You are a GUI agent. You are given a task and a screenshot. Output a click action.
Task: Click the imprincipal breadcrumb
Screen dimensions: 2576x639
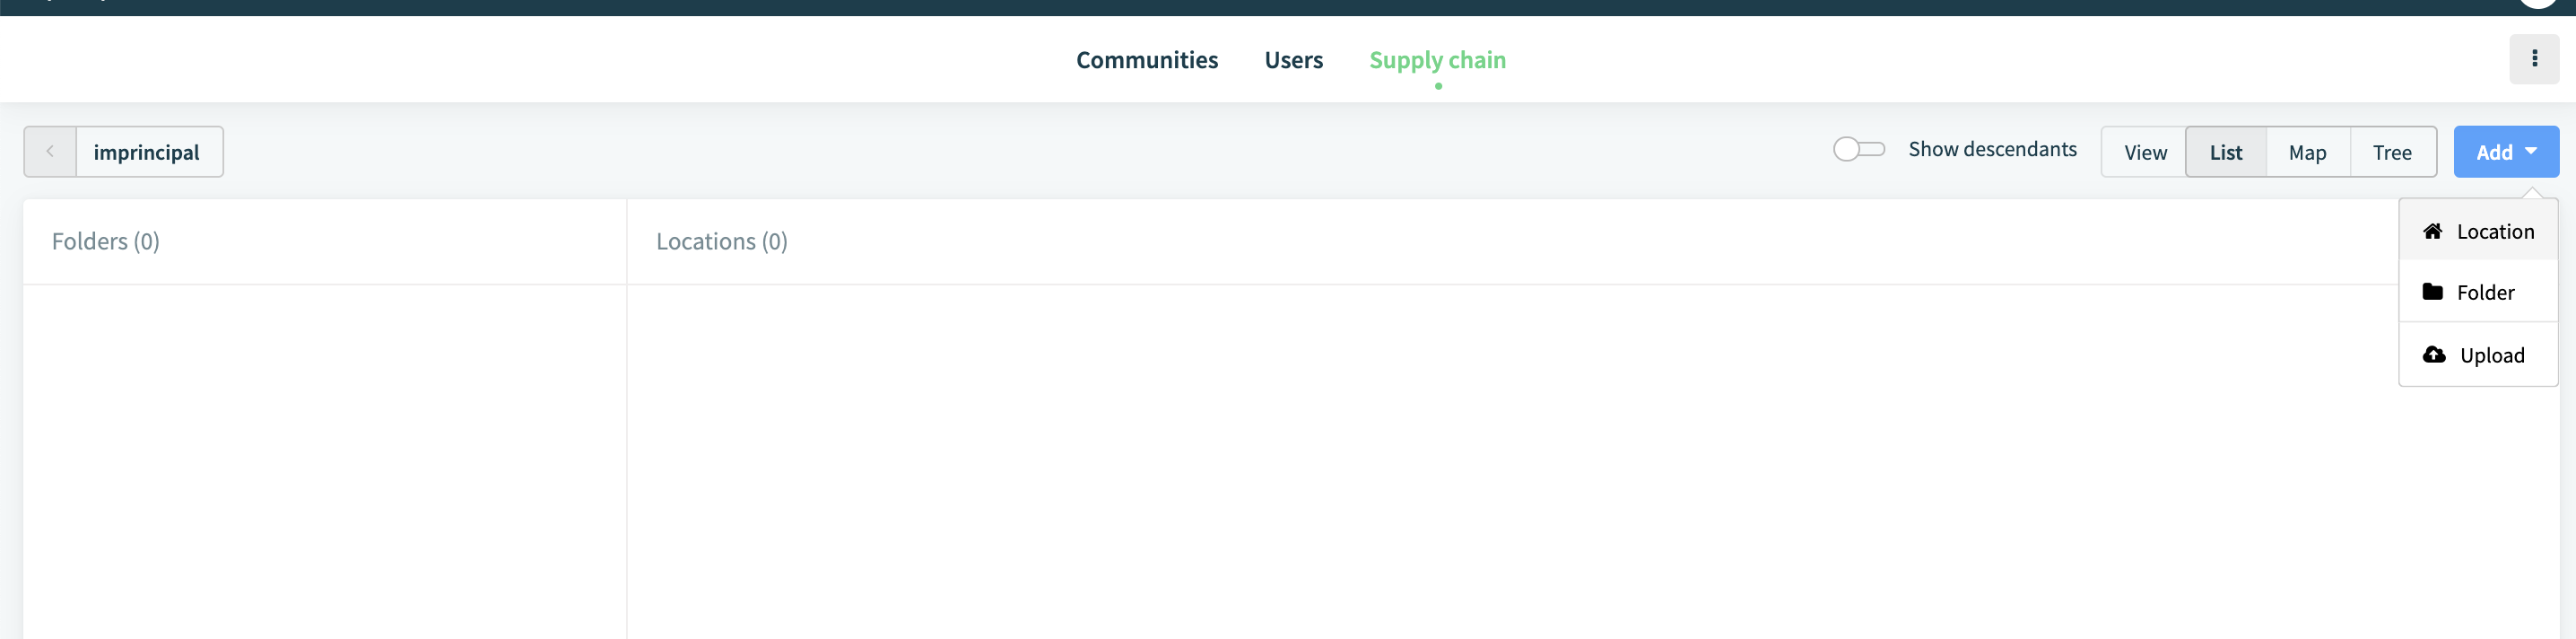pyautogui.click(x=147, y=152)
